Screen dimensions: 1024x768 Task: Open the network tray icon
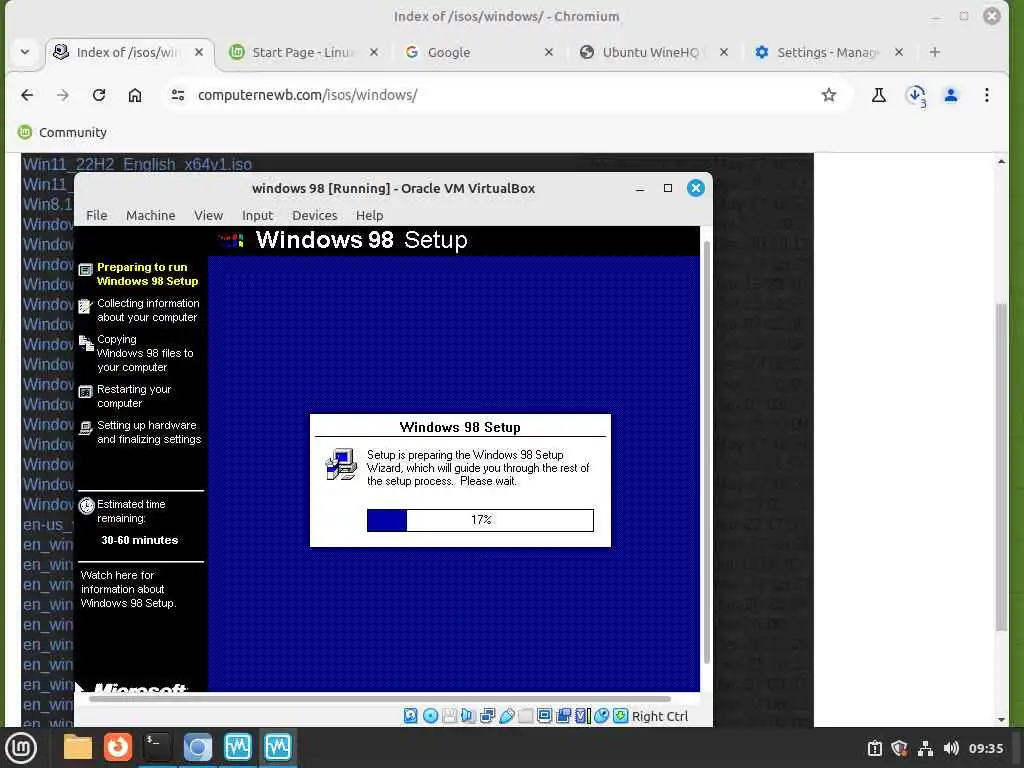925,748
